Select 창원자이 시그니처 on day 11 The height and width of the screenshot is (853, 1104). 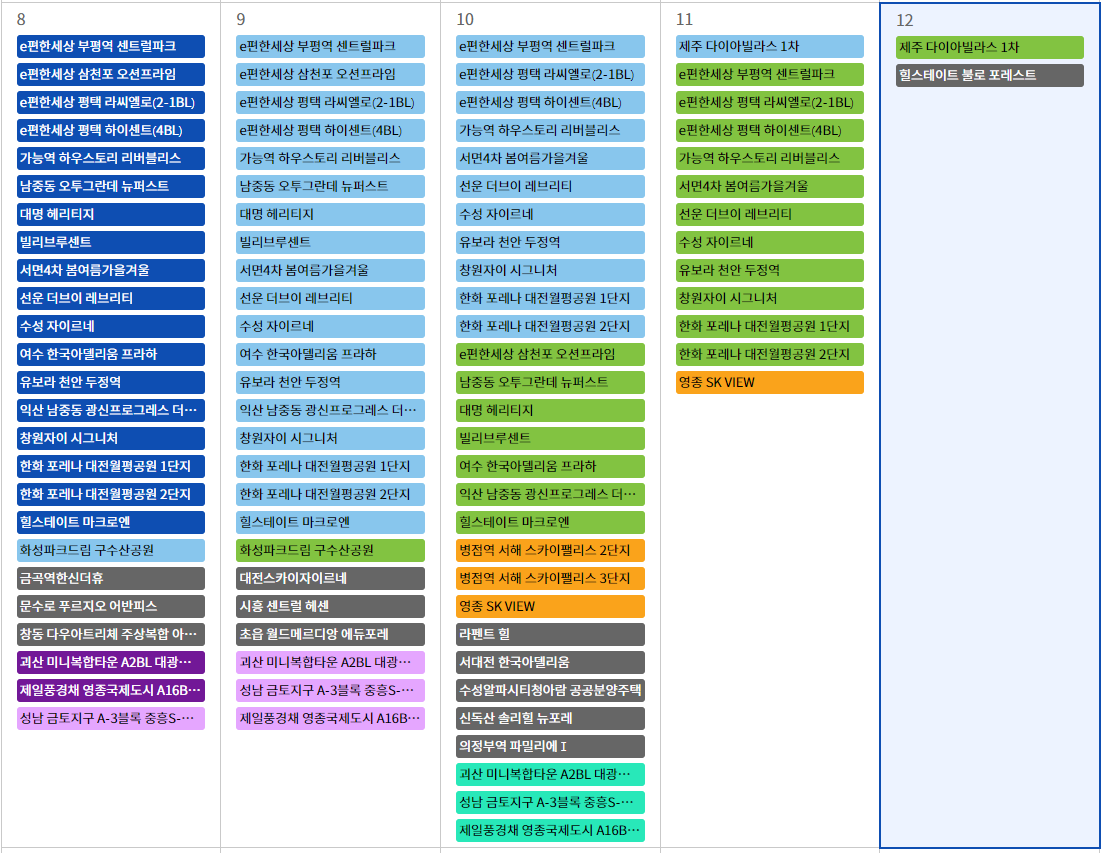tap(770, 298)
